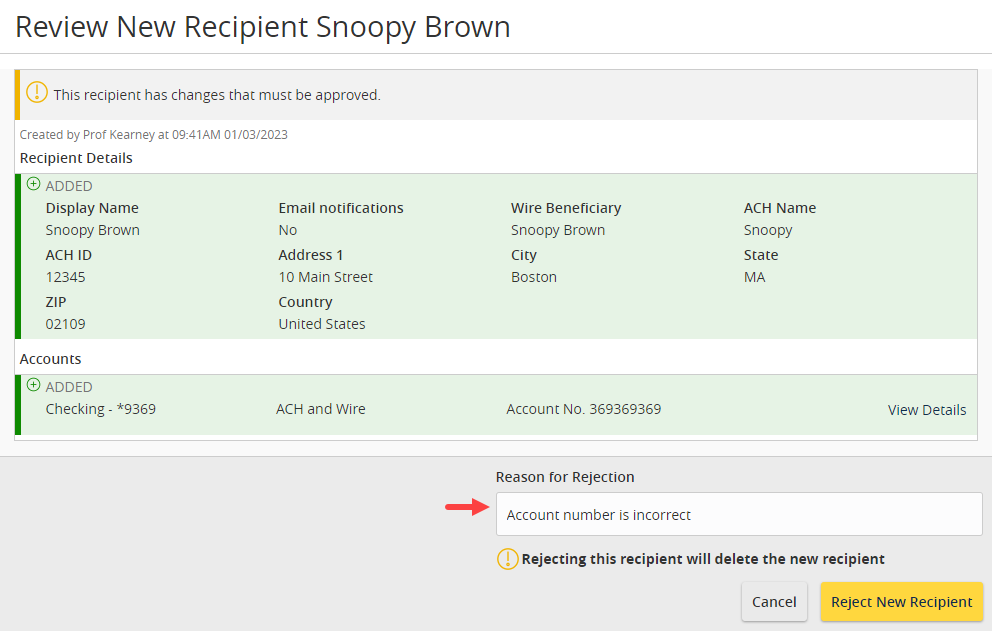992x631 pixels.
Task: Select the Country value 'United States'
Action: click(322, 324)
